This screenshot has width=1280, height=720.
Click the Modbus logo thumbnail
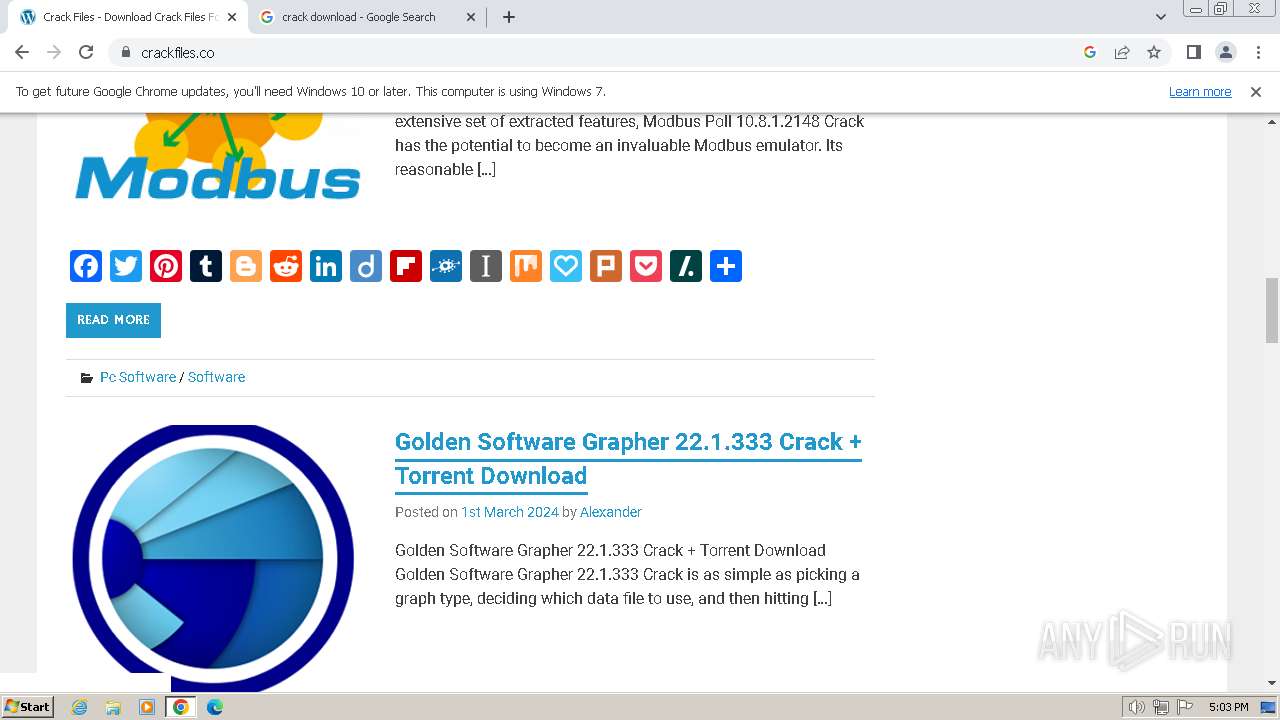click(x=217, y=157)
